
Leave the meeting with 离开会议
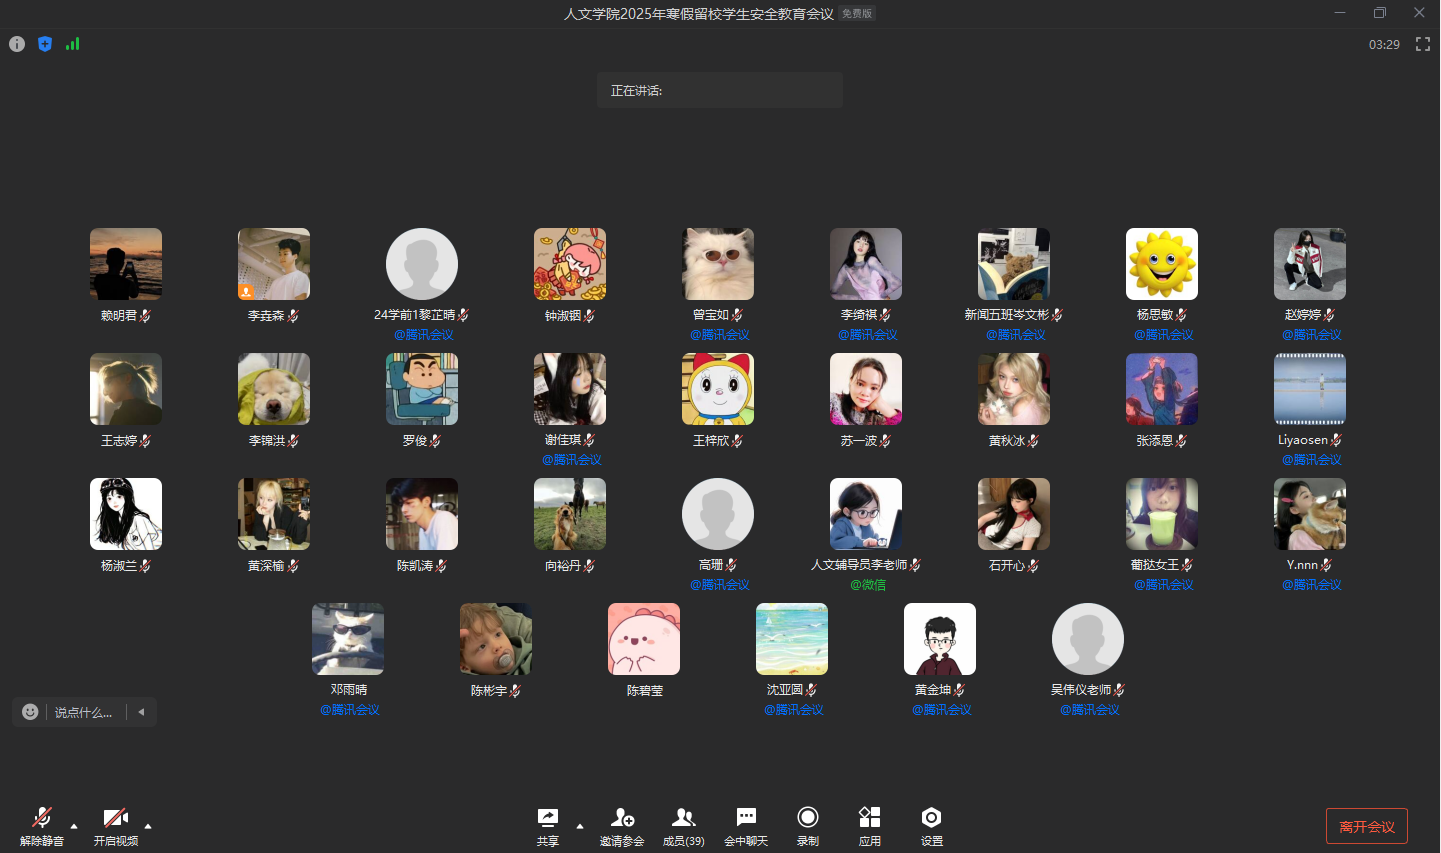pos(1366,826)
